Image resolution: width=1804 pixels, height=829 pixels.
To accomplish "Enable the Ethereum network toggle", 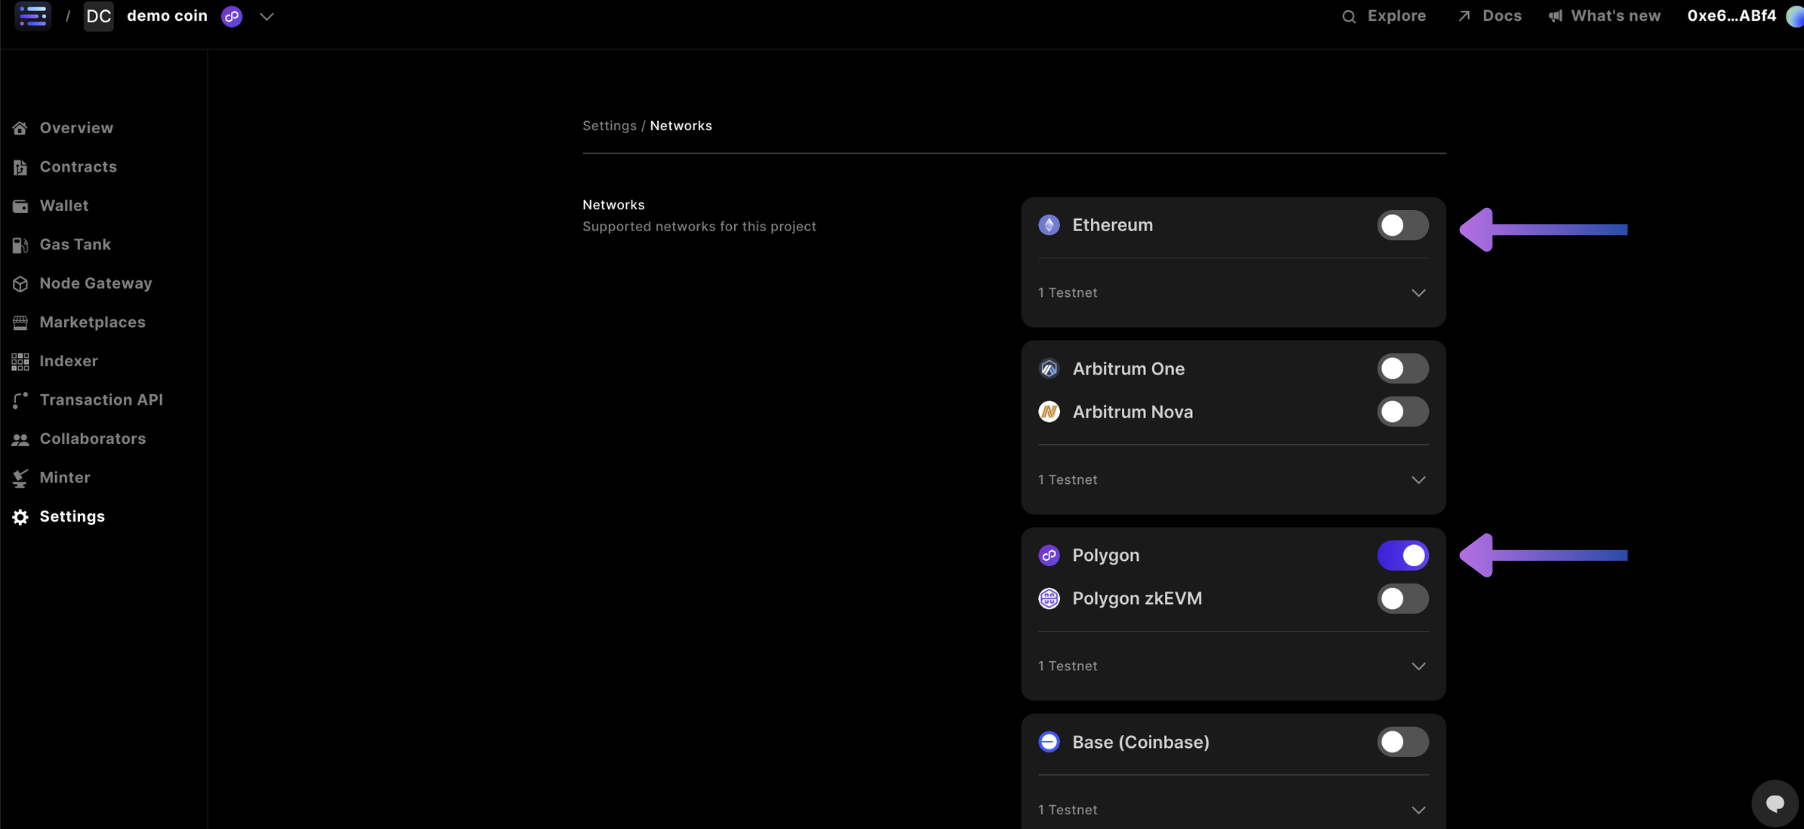I will point(1402,225).
